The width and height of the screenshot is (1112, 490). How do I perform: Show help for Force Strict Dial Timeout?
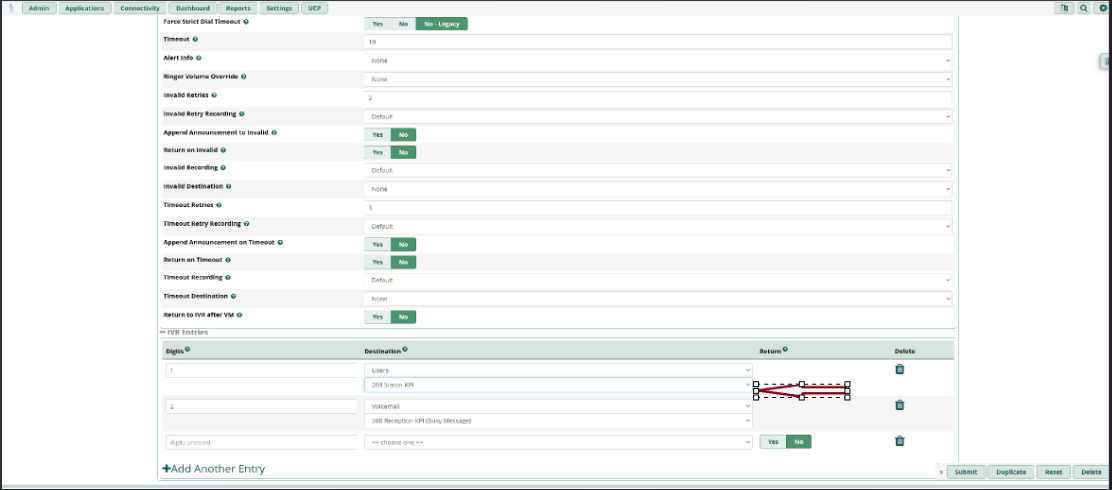(246, 22)
